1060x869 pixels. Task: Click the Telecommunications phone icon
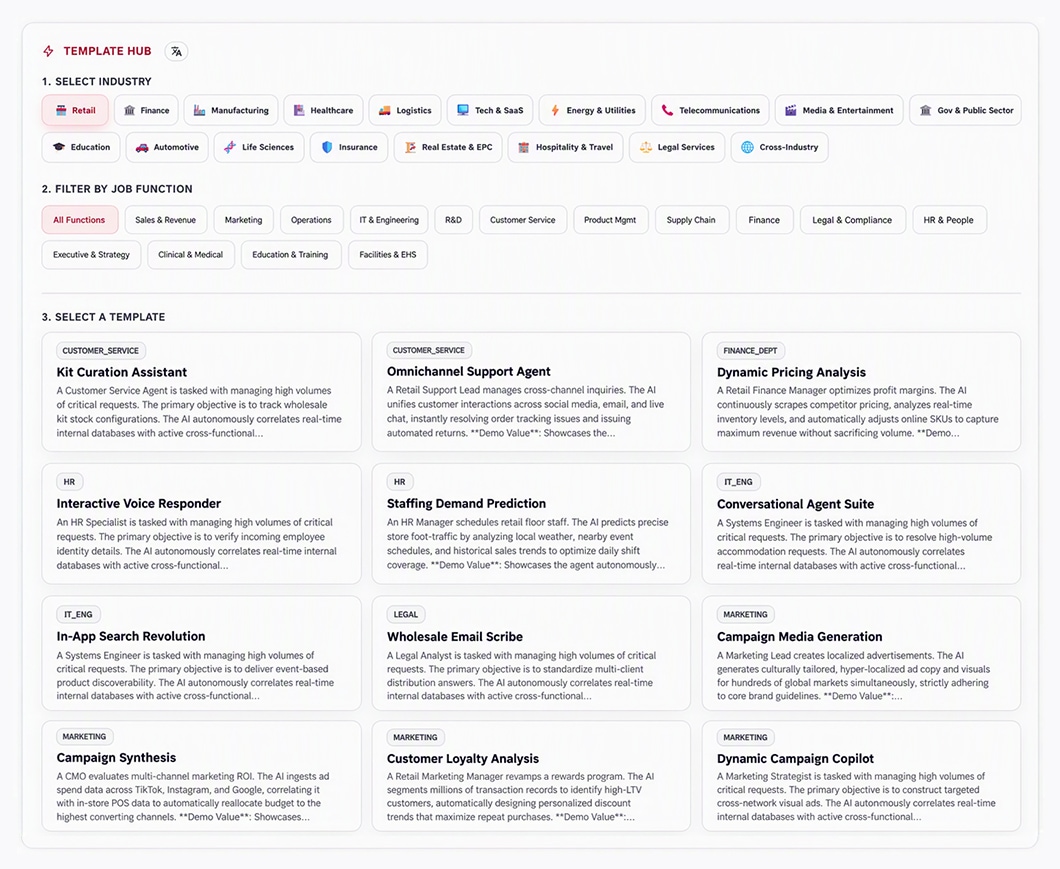coord(667,110)
